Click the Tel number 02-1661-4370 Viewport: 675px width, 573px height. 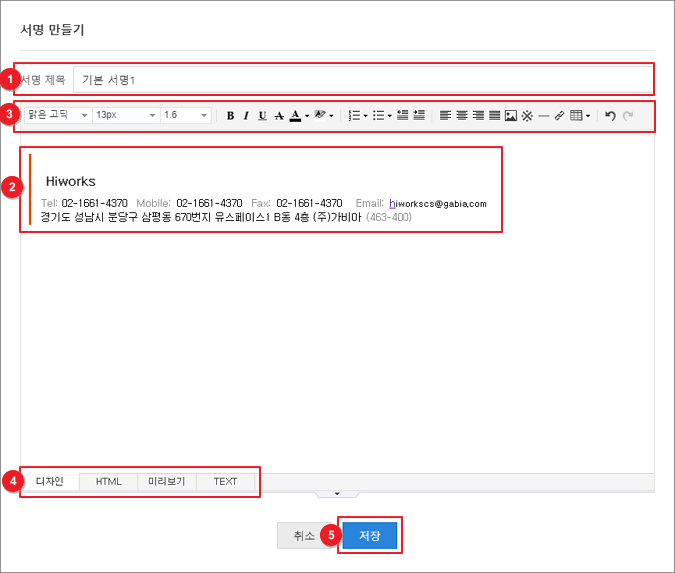click(95, 203)
